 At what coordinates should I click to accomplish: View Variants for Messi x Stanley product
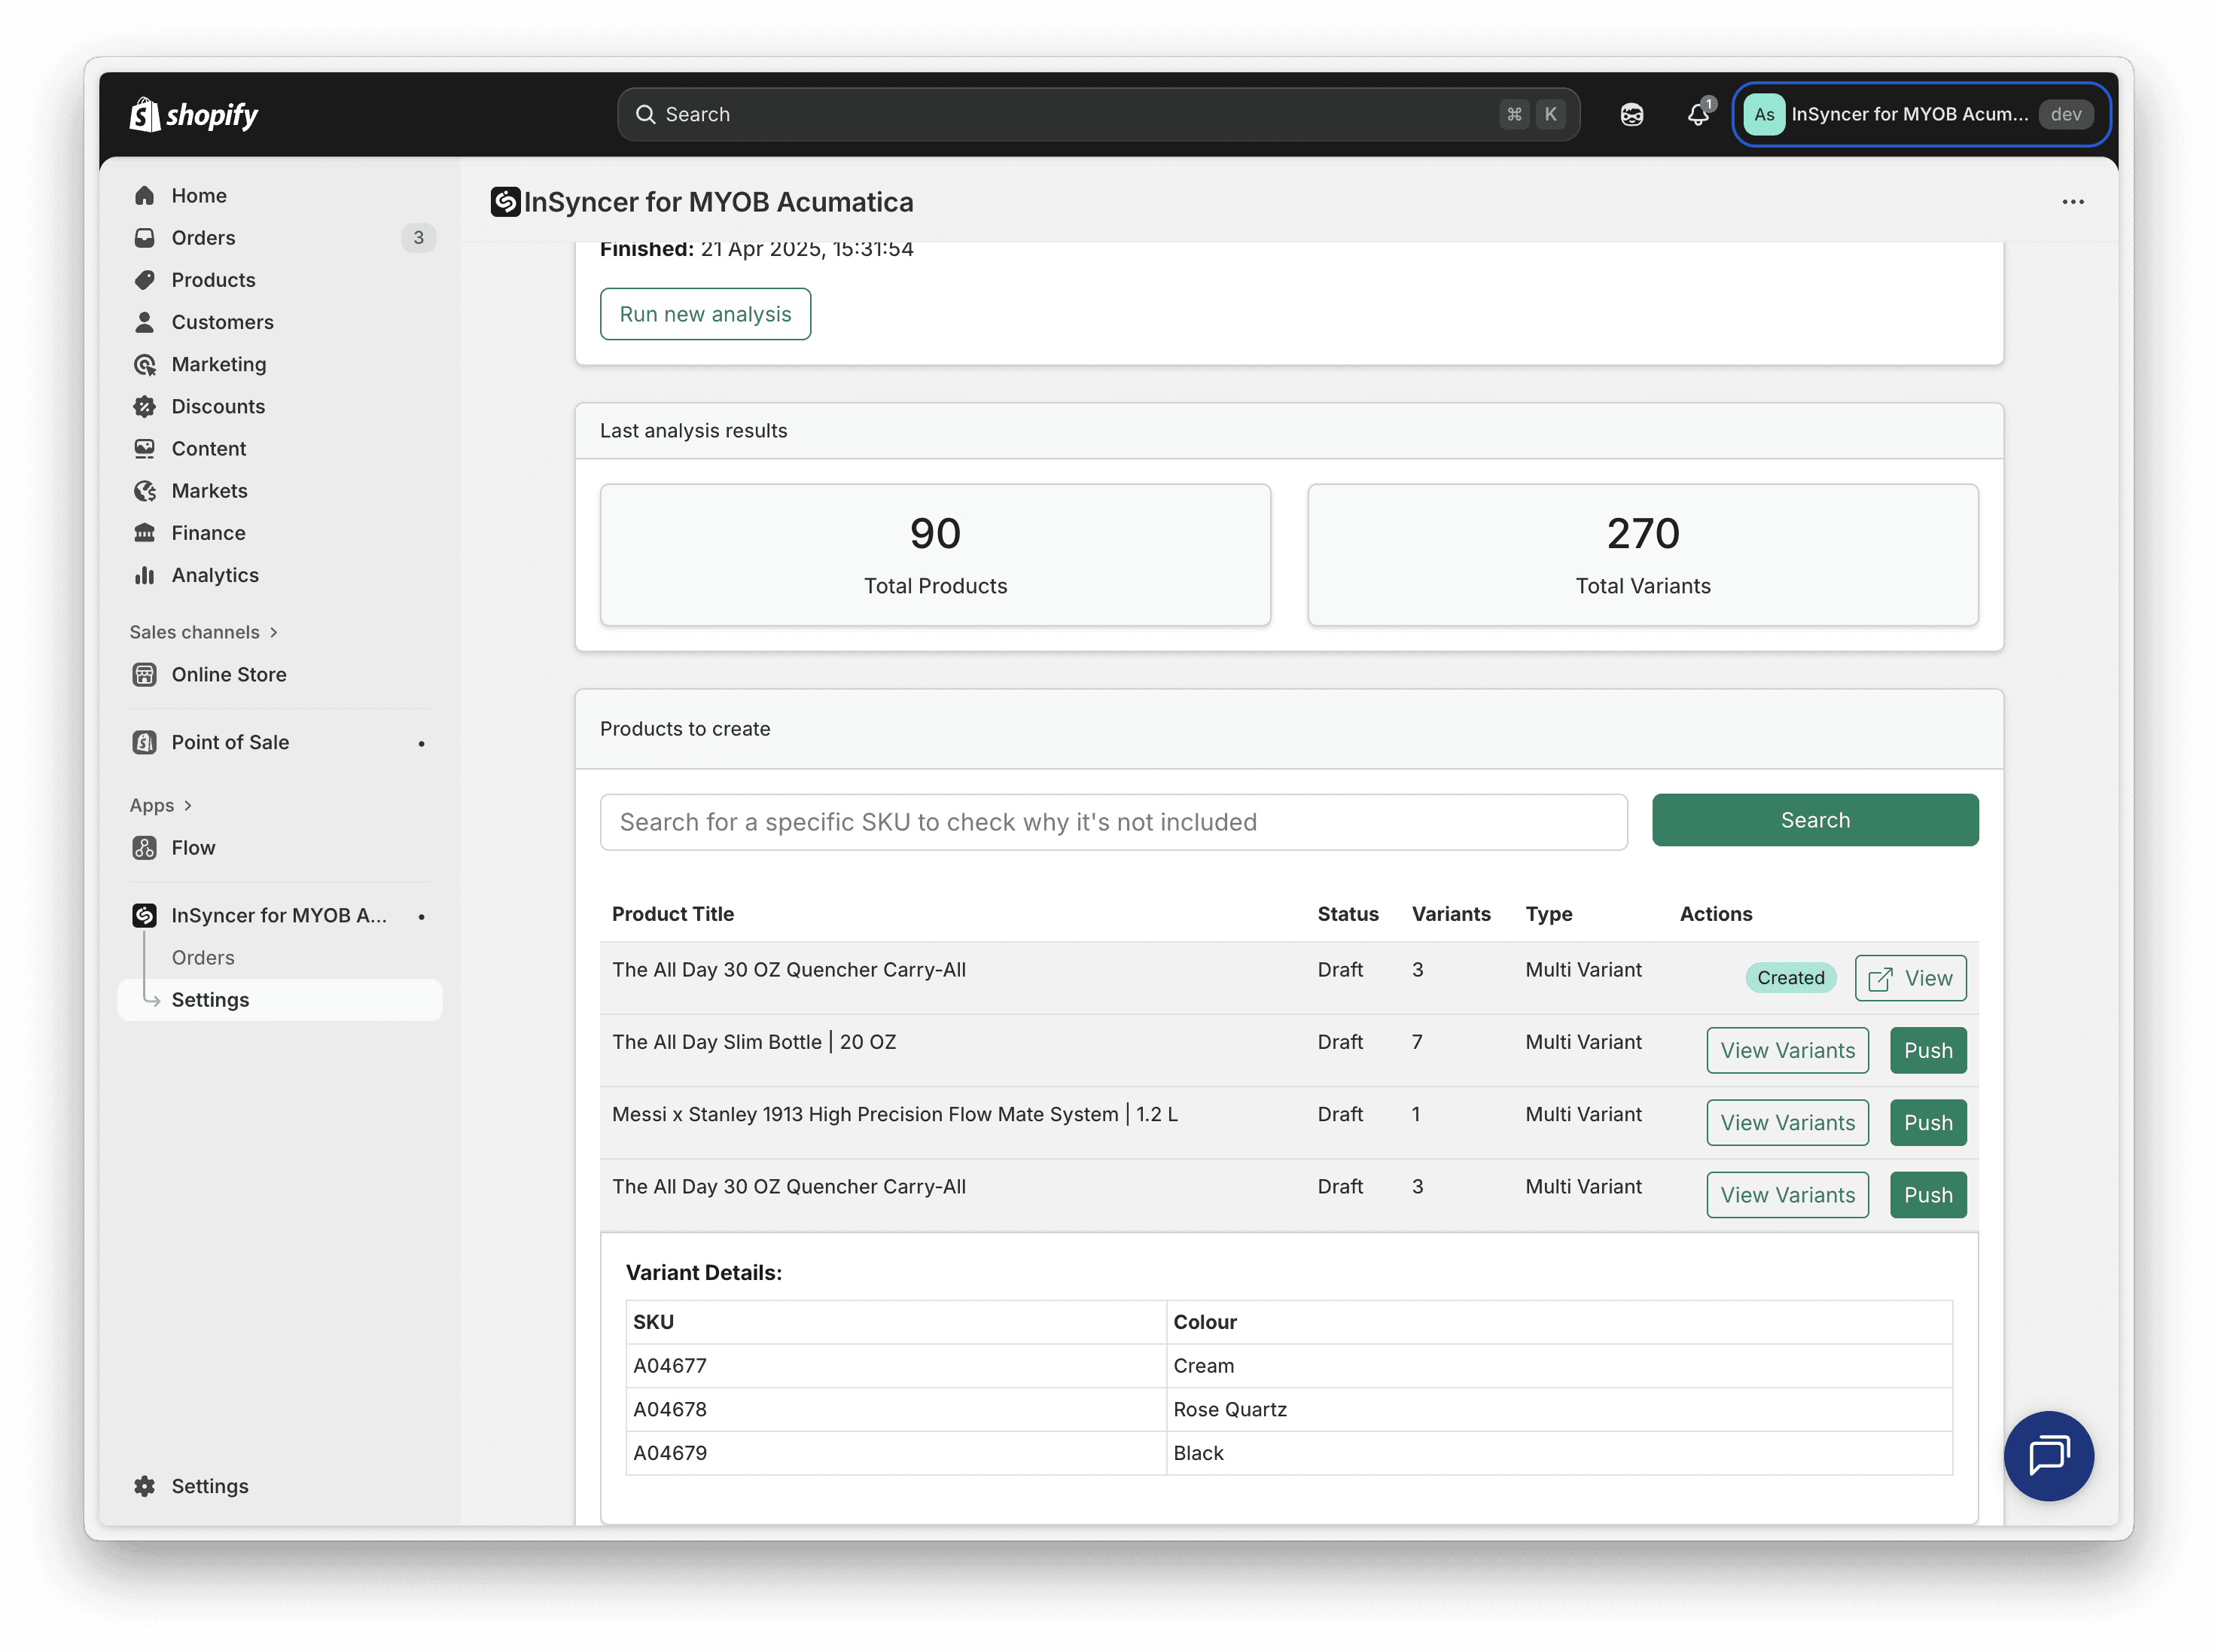[x=1787, y=1123]
